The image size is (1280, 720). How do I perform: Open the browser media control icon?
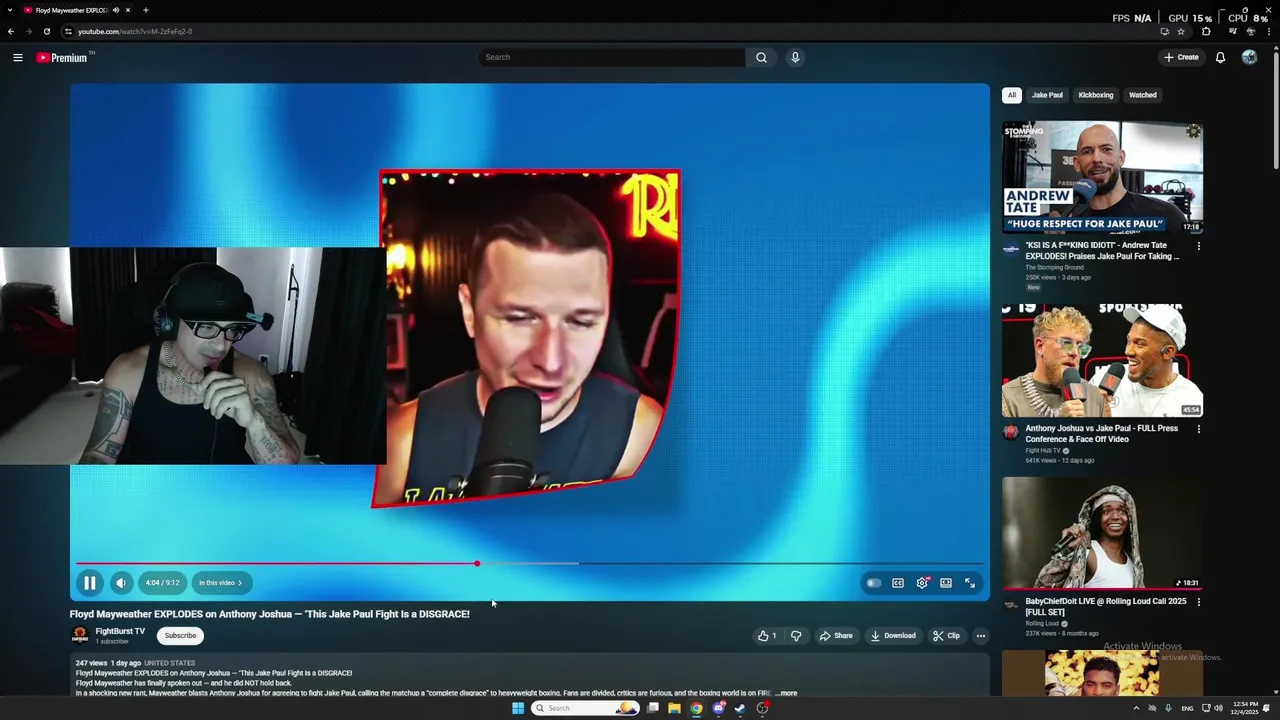[x=1232, y=31]
